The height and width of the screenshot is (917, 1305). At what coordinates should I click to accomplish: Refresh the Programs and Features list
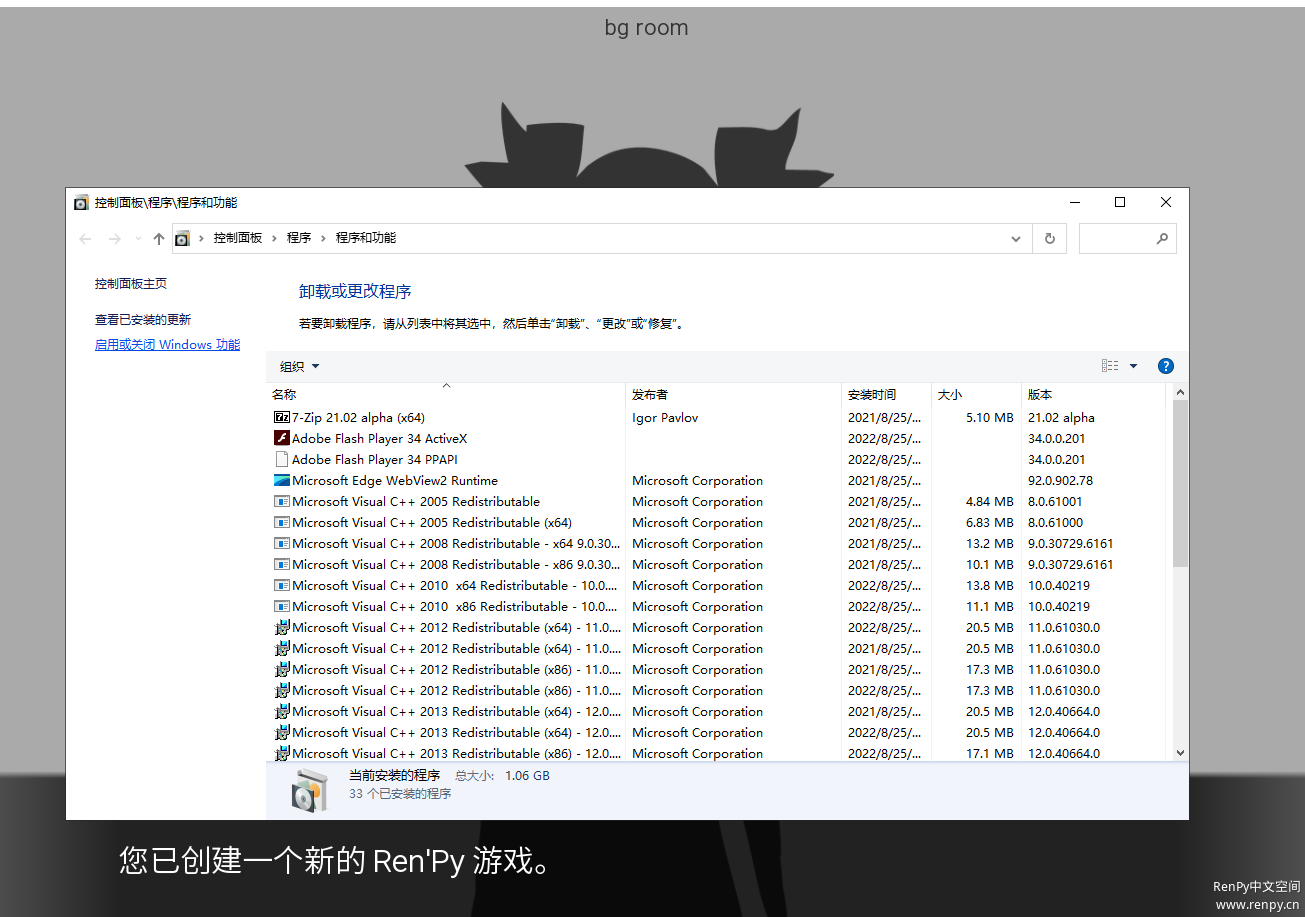click(1049, 239)
